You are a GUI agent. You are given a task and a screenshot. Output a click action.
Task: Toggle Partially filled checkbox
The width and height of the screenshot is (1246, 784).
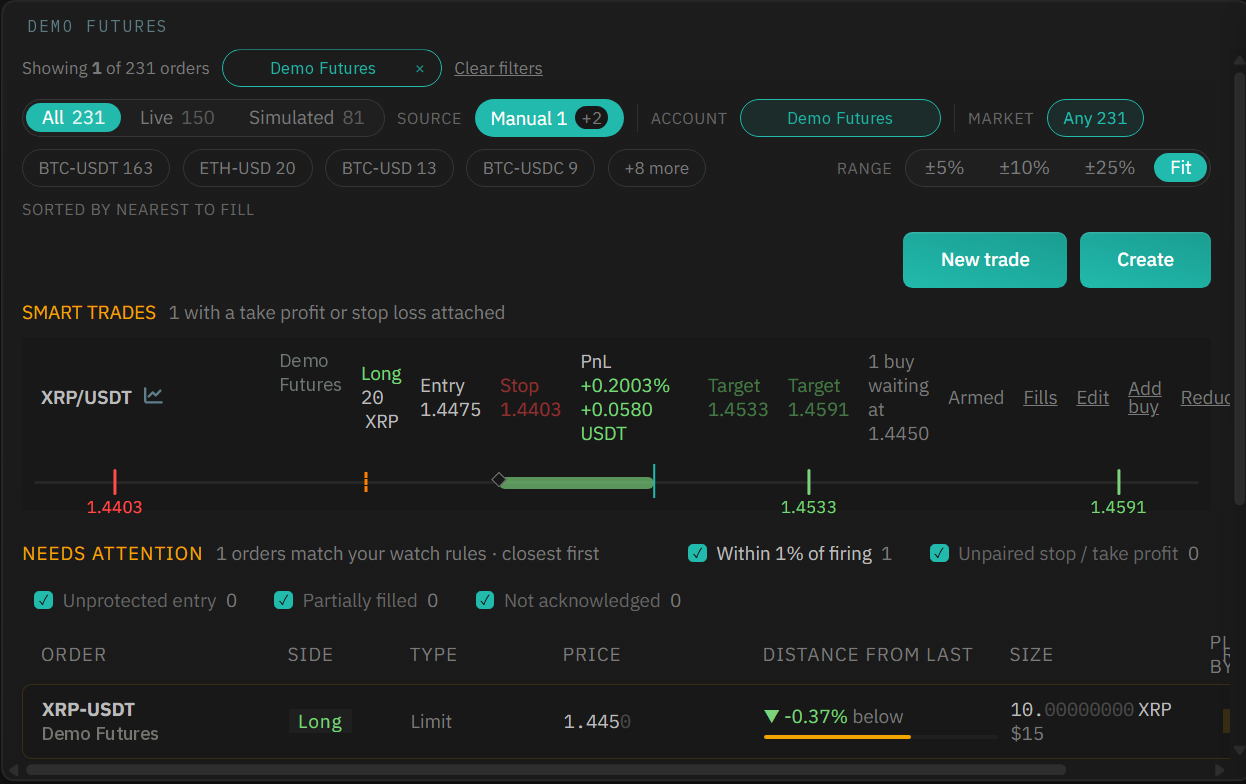click(x=284, y=600)
